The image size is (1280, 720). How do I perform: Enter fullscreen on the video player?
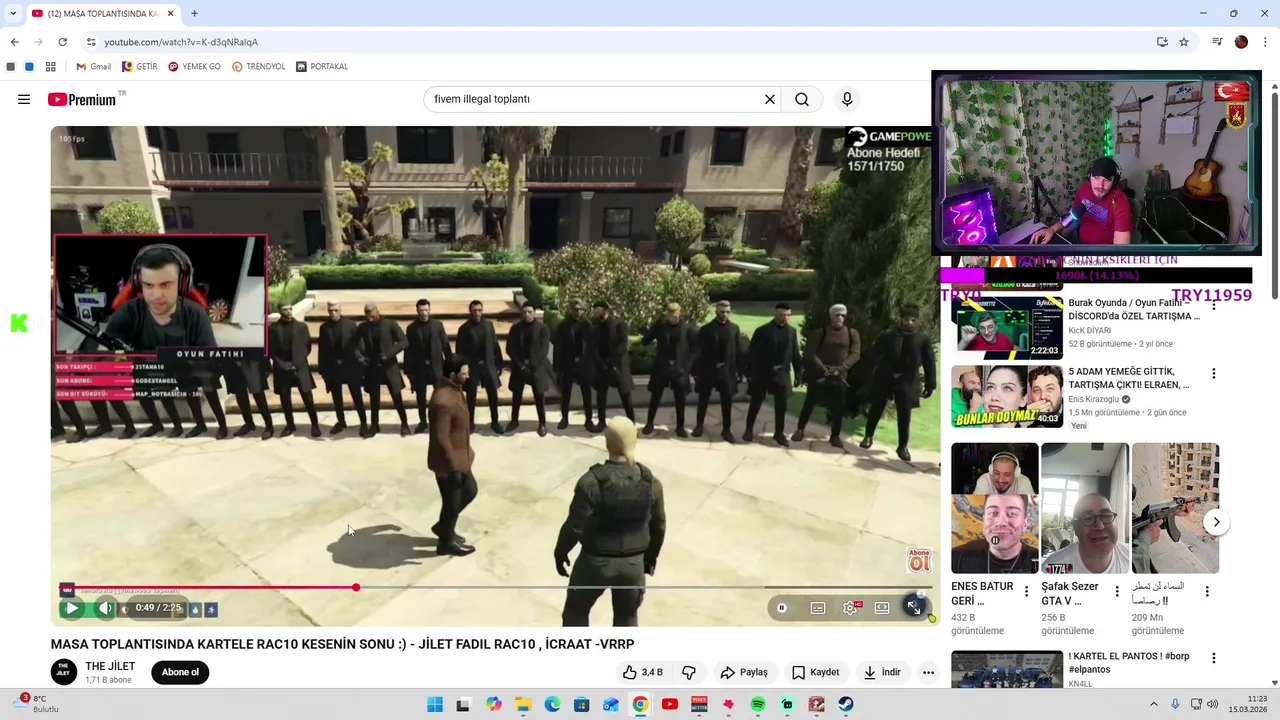click(x=914, y=608)
